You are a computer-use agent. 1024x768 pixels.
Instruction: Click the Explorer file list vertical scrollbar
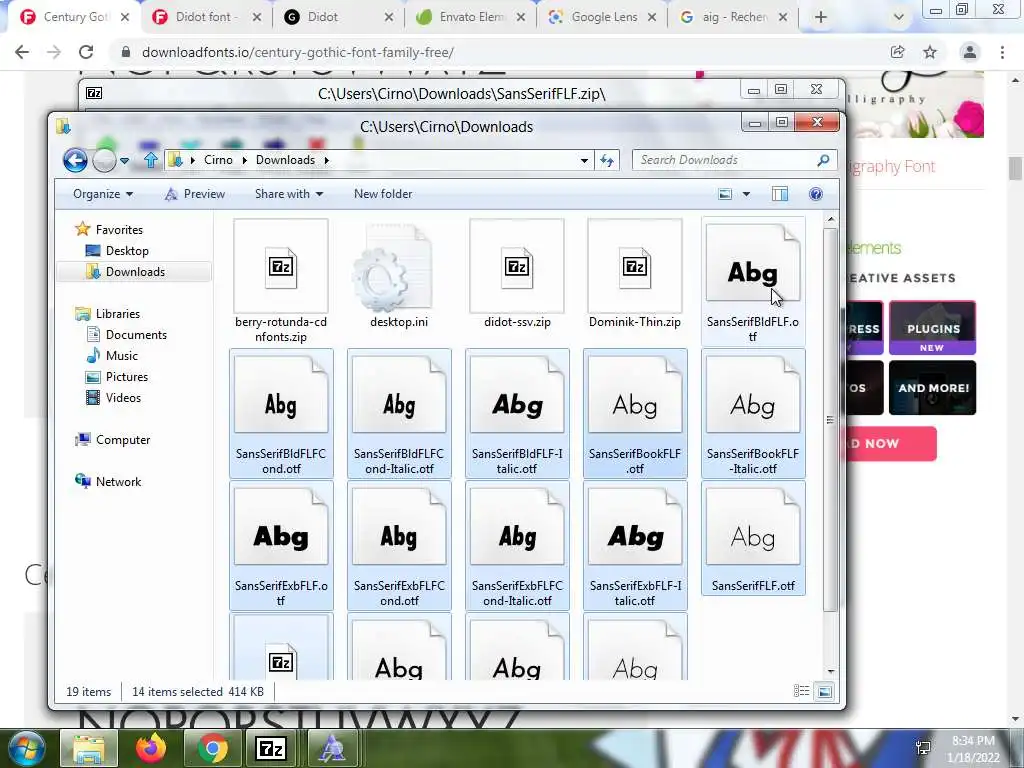(830, 419)
